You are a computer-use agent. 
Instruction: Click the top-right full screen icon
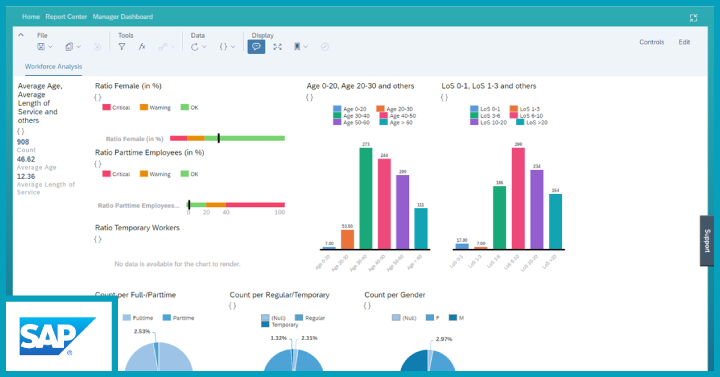(x=693, y=18)
